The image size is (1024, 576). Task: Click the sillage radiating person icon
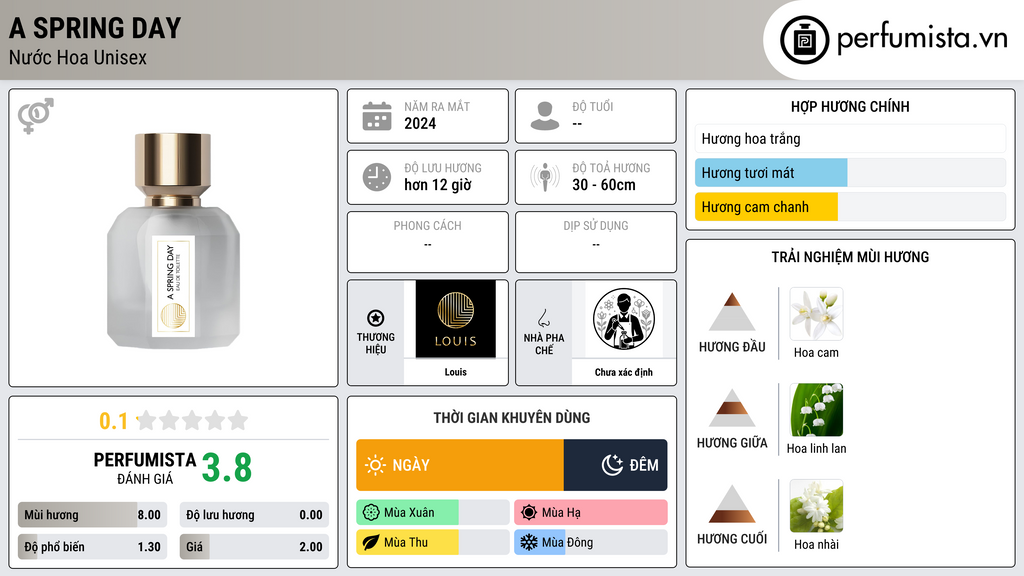point(545,177)
